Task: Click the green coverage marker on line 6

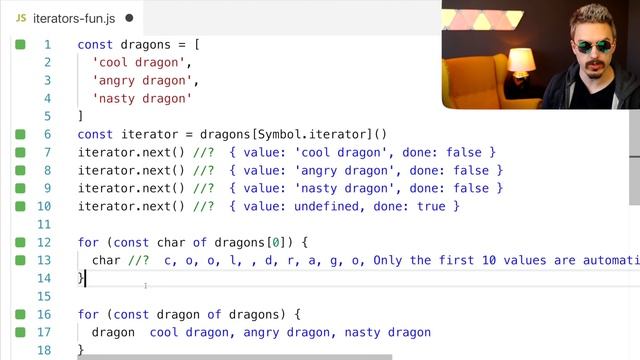Action: (x=20, y=134)
